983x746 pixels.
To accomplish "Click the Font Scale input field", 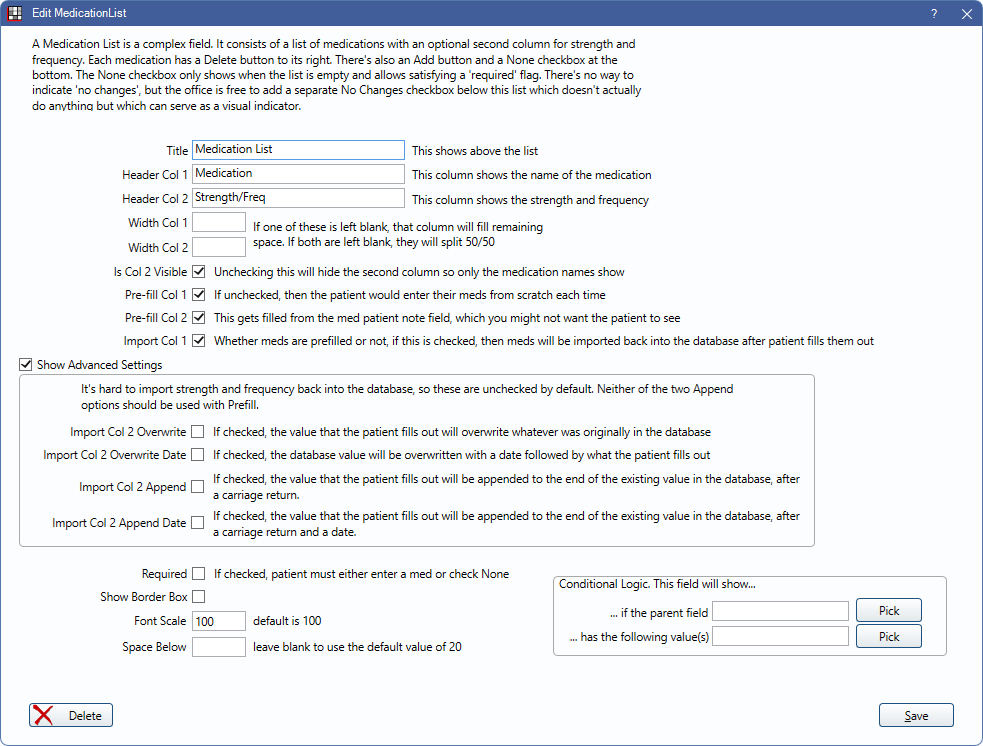I will (219, 621).
